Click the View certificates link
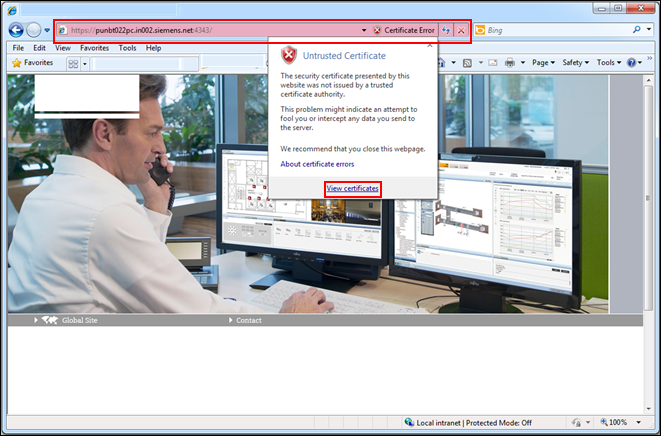The image size is (661, 436). click(x=352, y=188)
